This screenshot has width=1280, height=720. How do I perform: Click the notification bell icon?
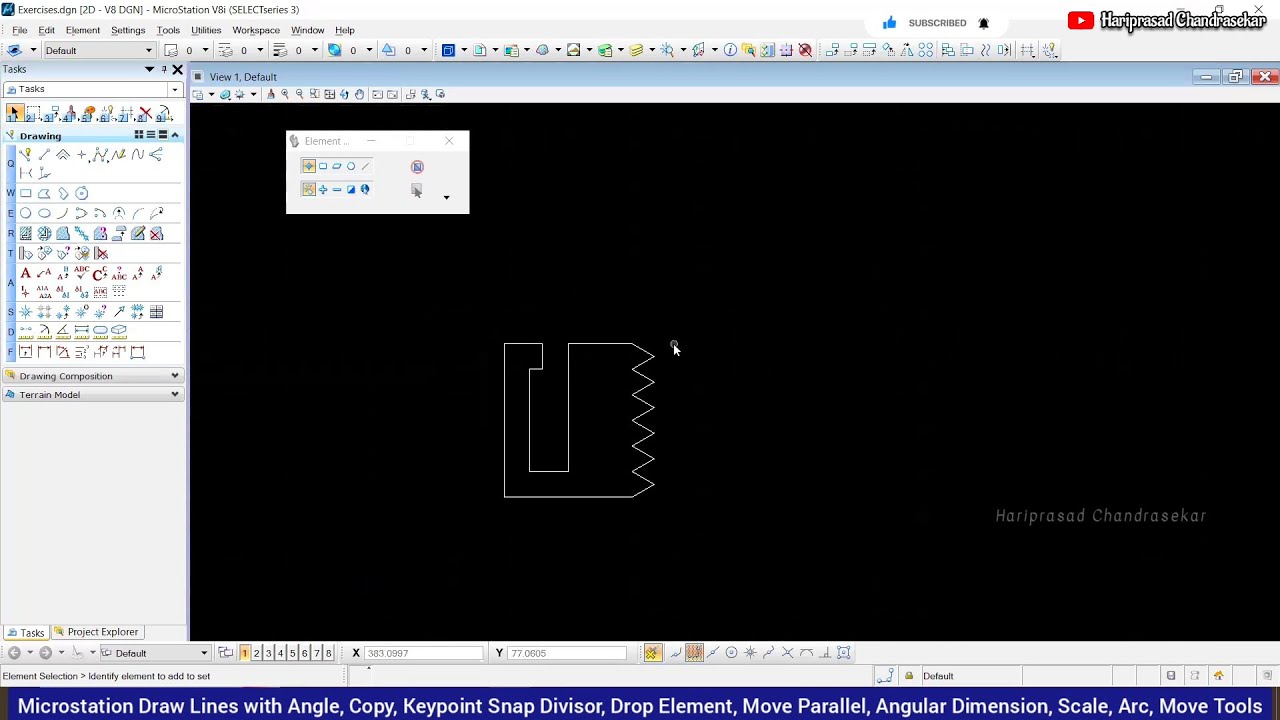pyautogui.click(x=983, y=23)
